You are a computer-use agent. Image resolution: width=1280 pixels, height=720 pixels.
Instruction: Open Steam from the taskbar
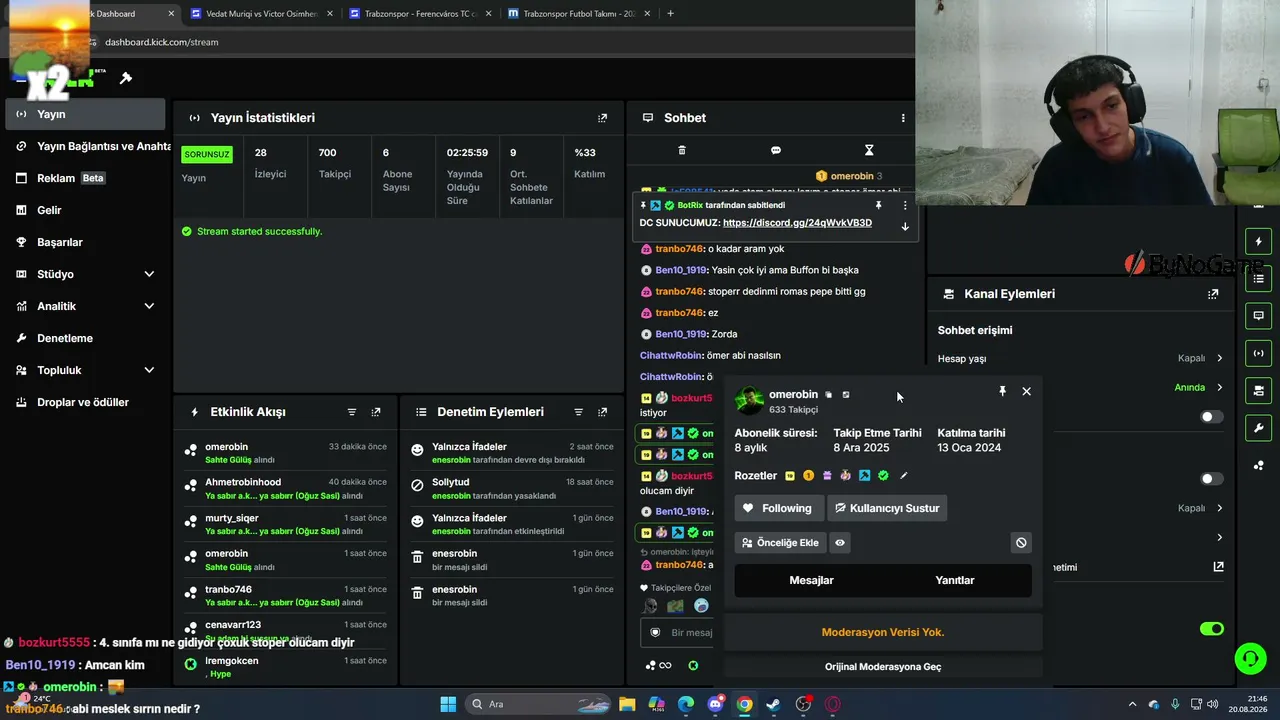pyautogui.click(x=774, y=704)
